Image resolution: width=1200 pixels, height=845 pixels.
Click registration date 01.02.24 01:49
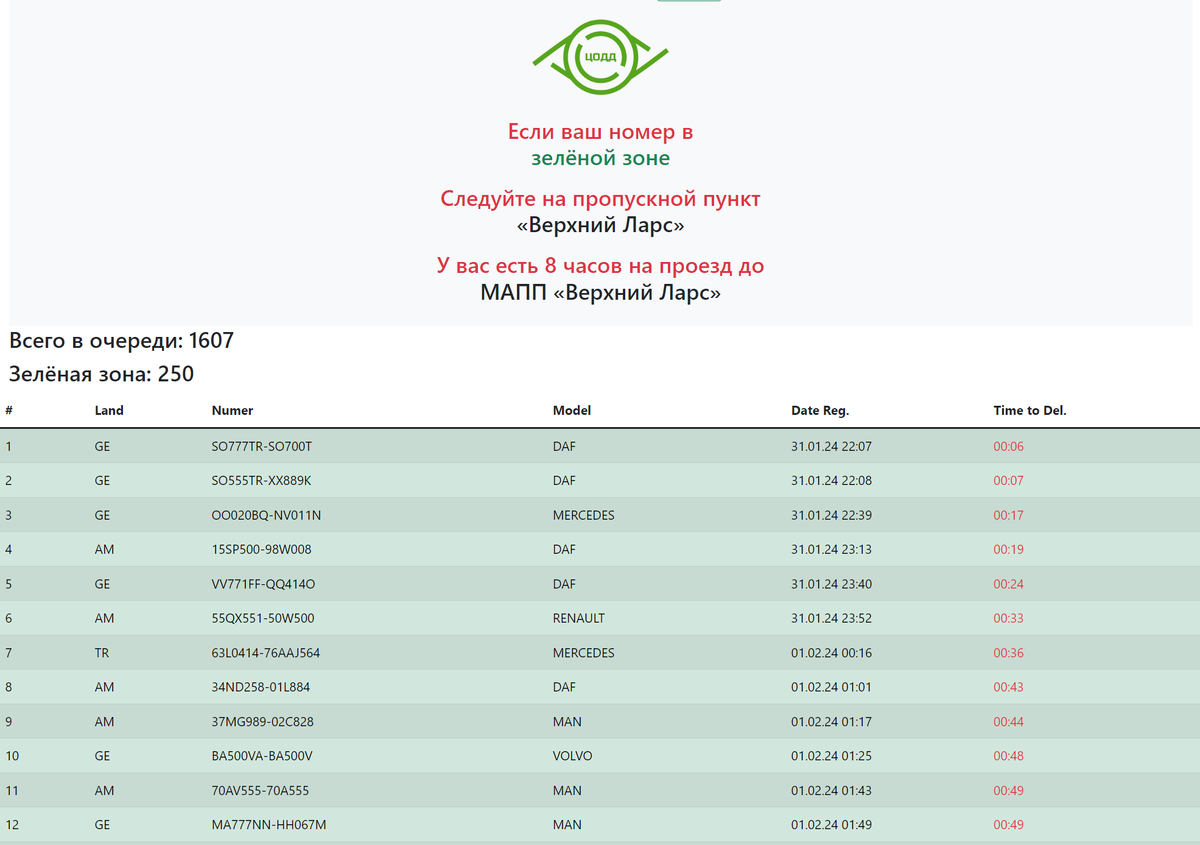831,825
